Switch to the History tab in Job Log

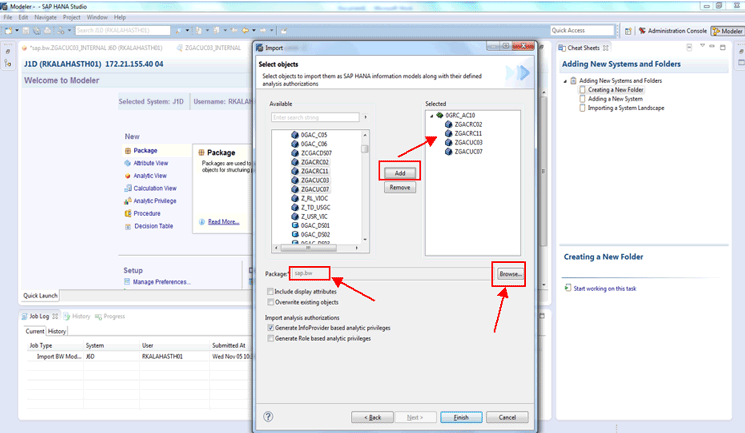[x=57, y=331]
